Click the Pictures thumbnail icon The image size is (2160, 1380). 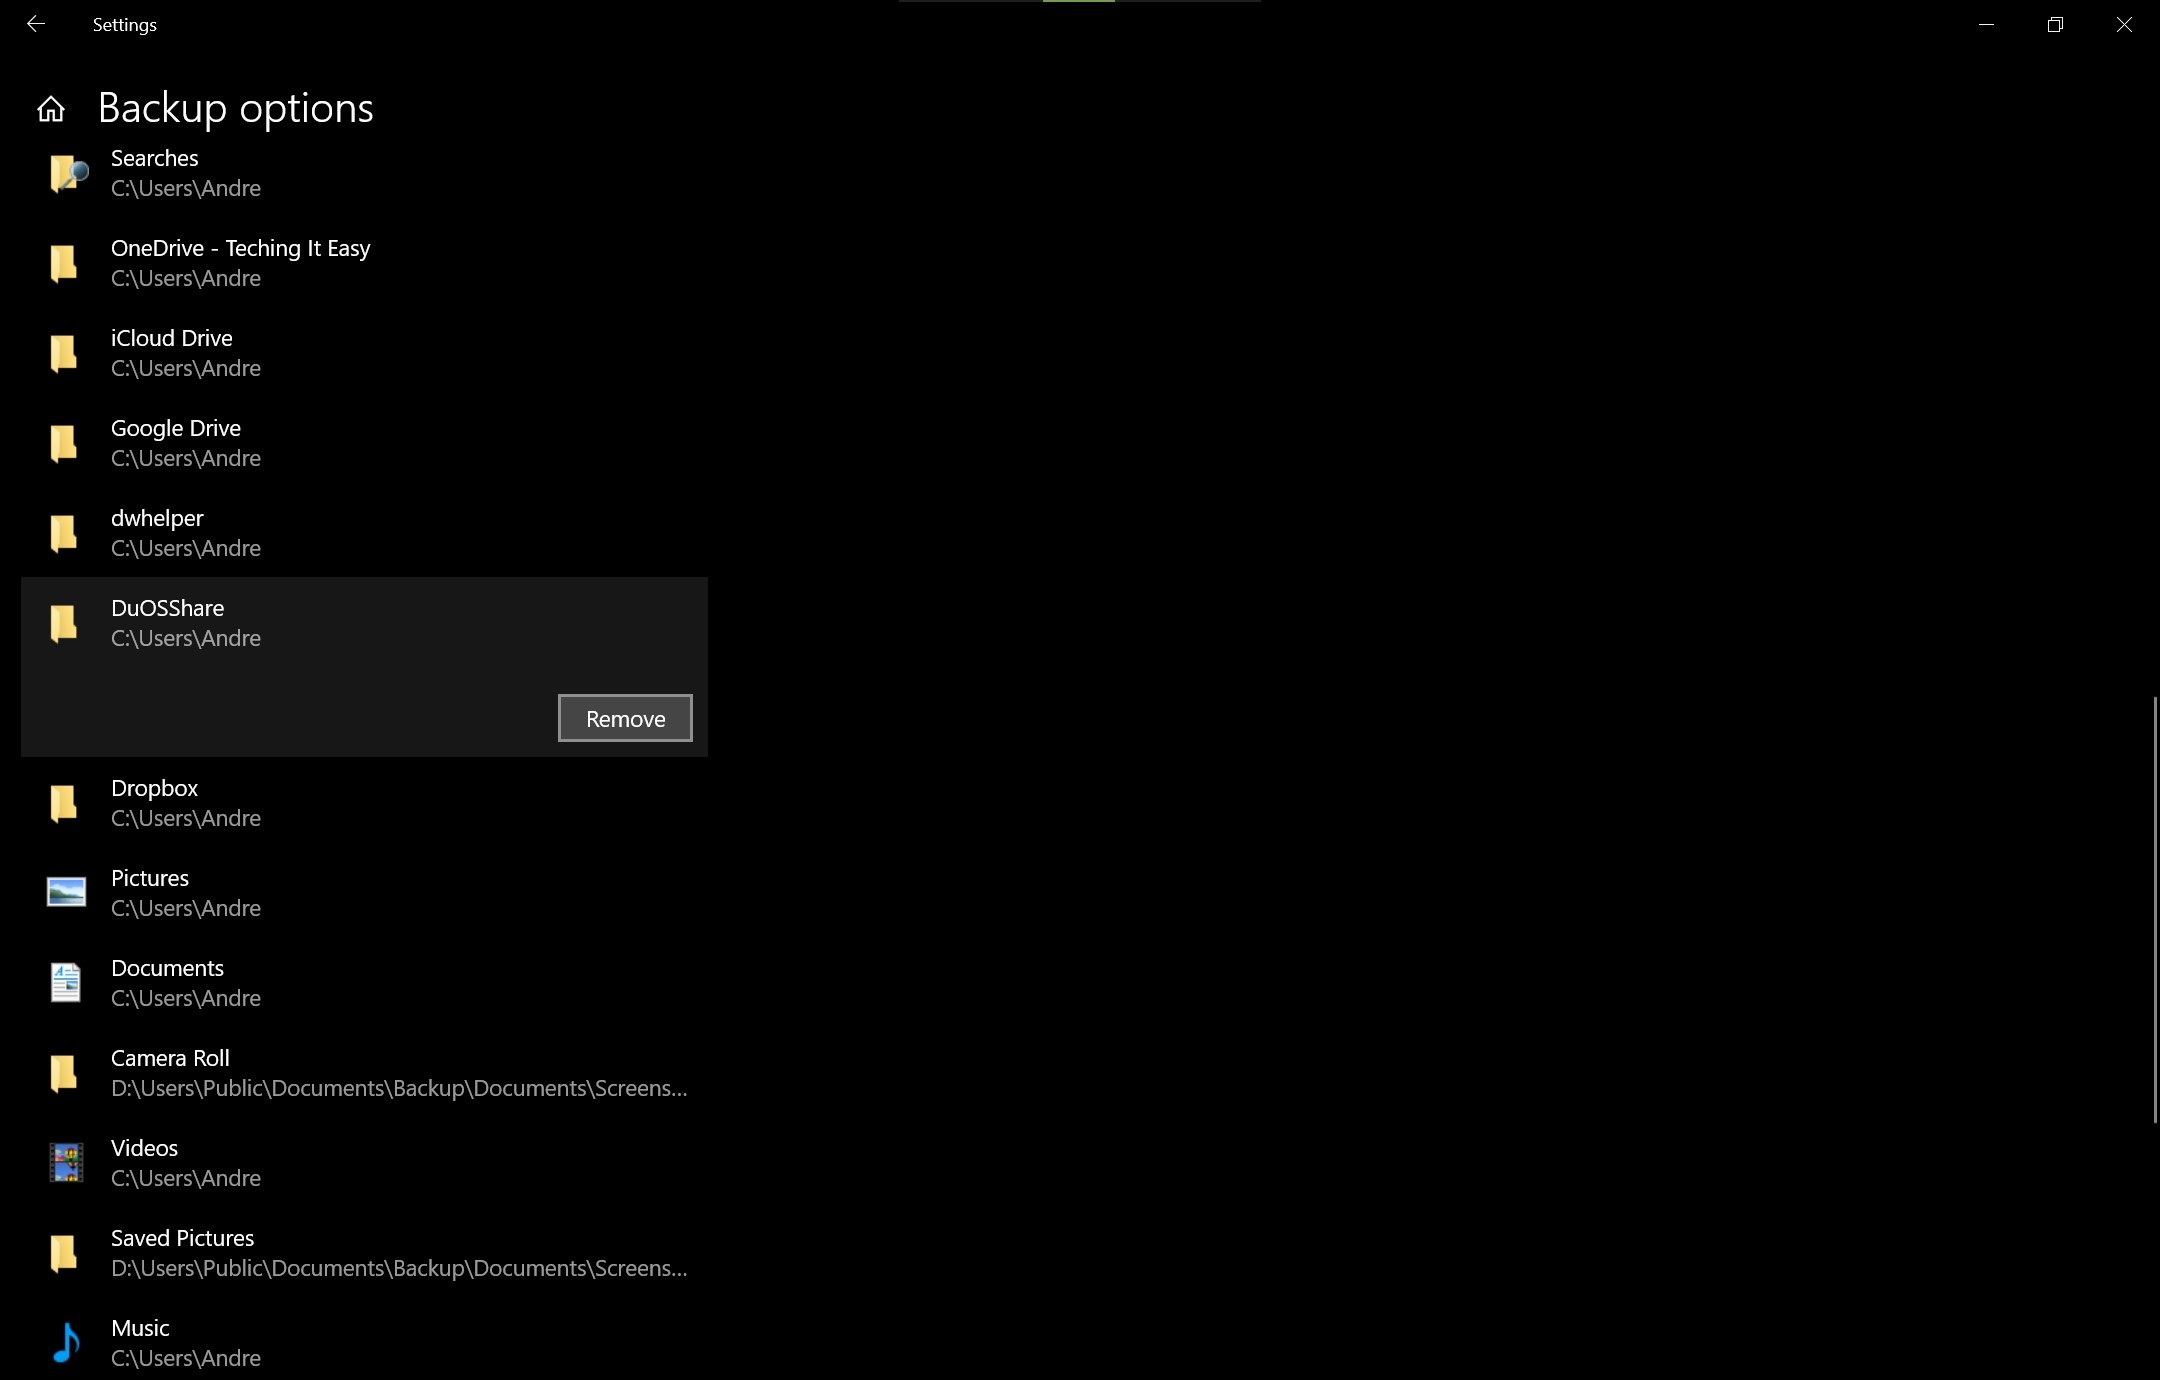point(65,892)
